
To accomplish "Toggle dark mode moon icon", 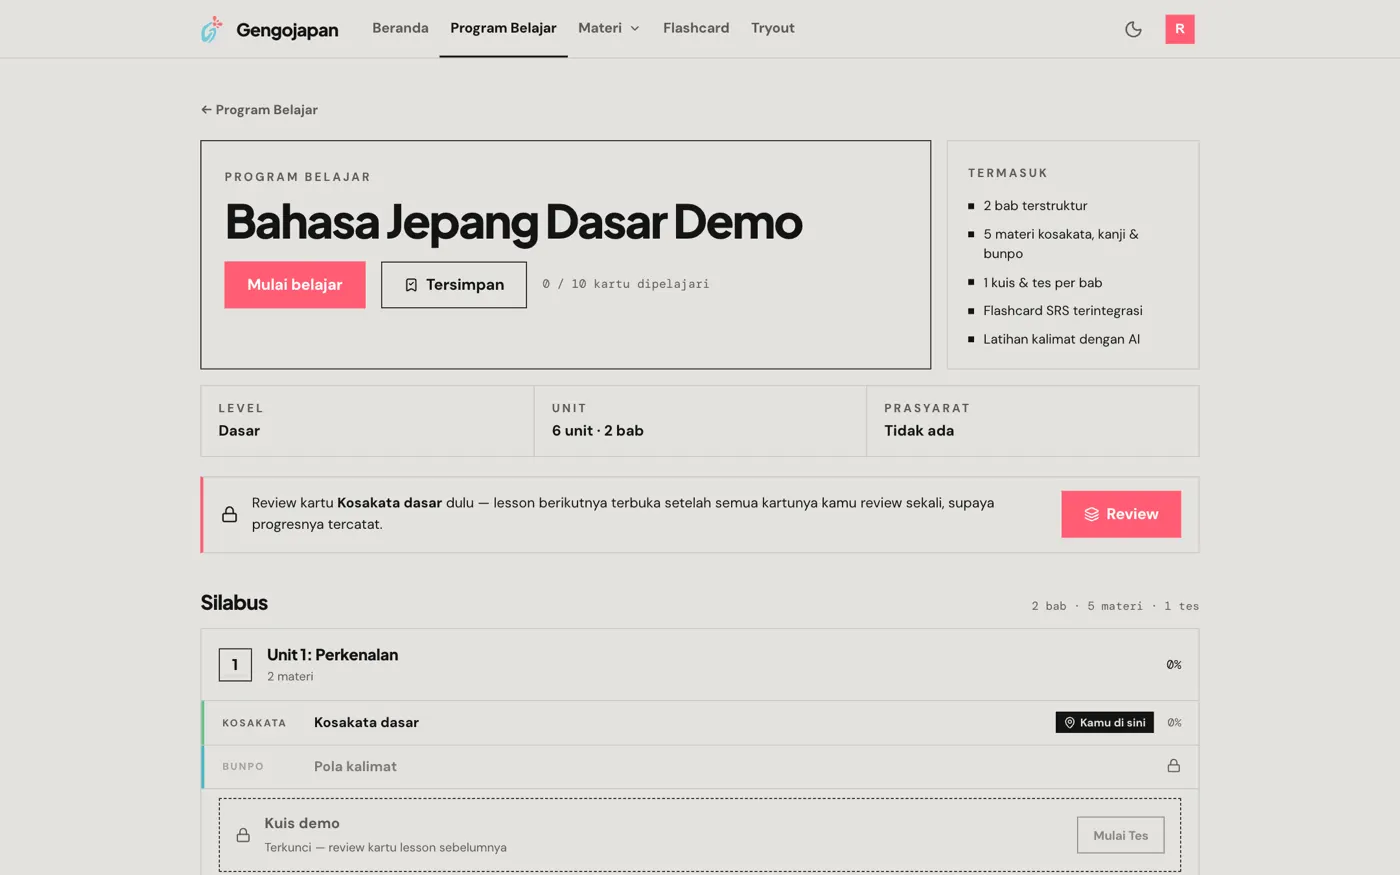I will 1133,29.
